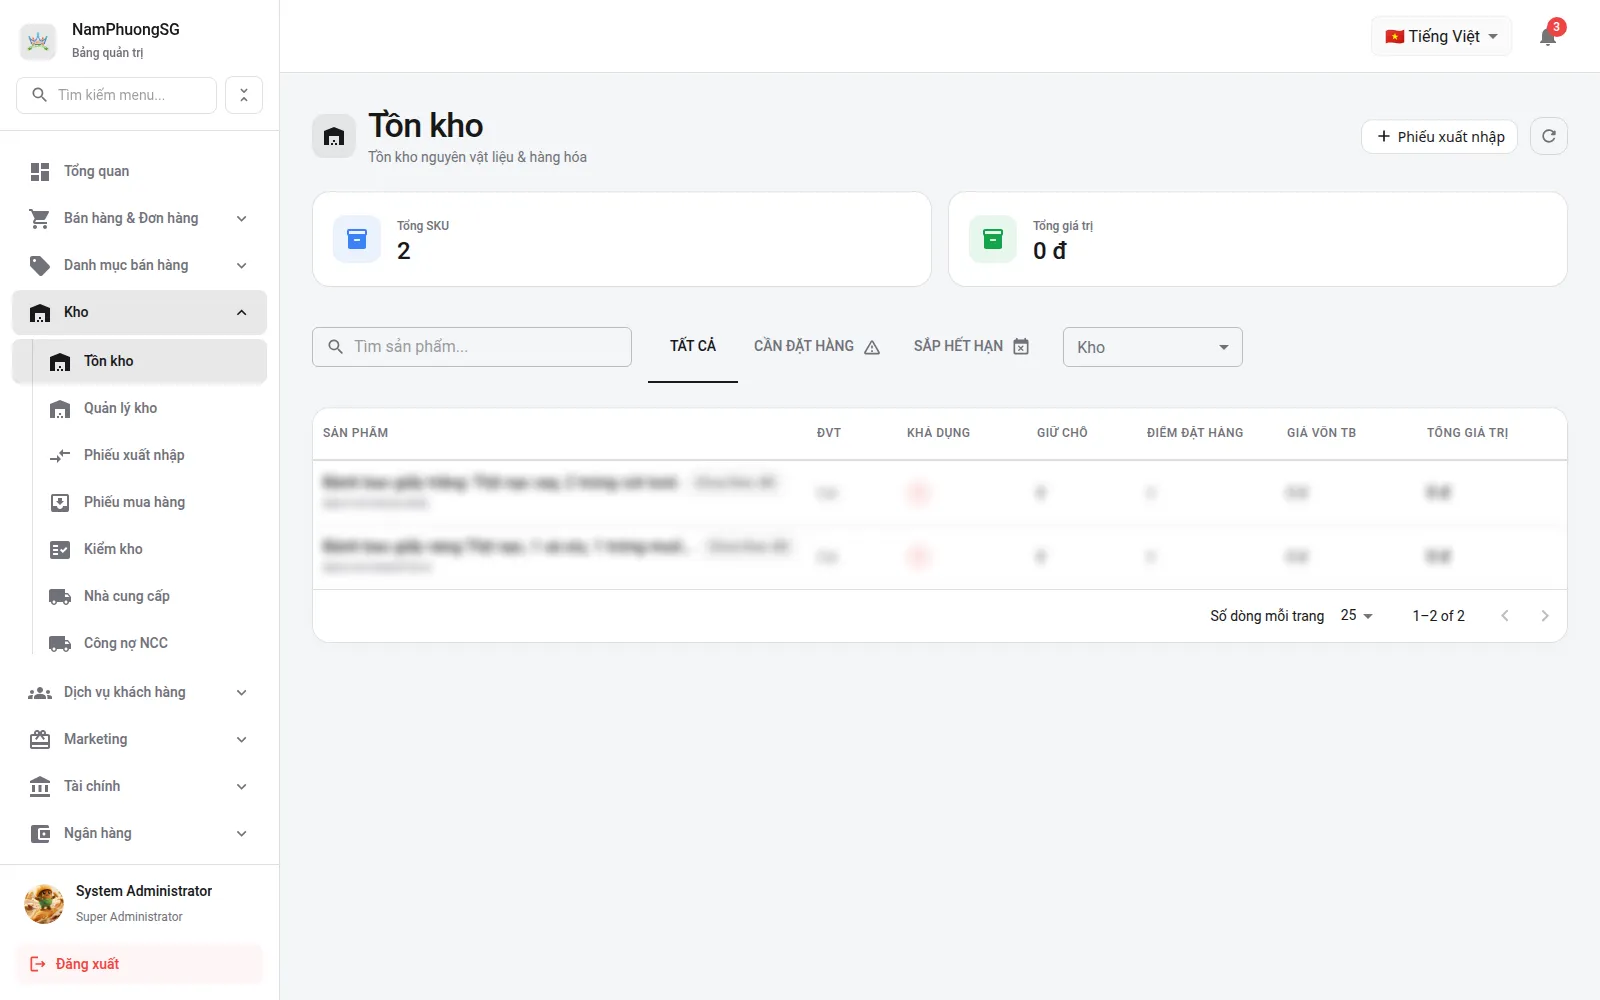
Task: Open rows per page dropdown showing 25
Action: (1356, 616)
